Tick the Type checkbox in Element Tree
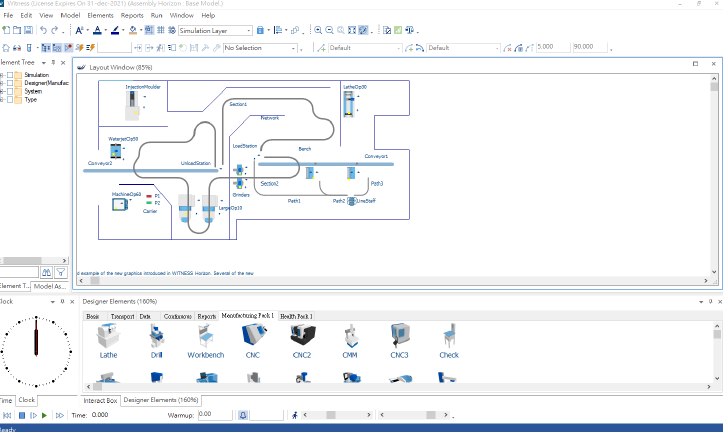Viewport: 723px width, 432px height. click(8, 99)
